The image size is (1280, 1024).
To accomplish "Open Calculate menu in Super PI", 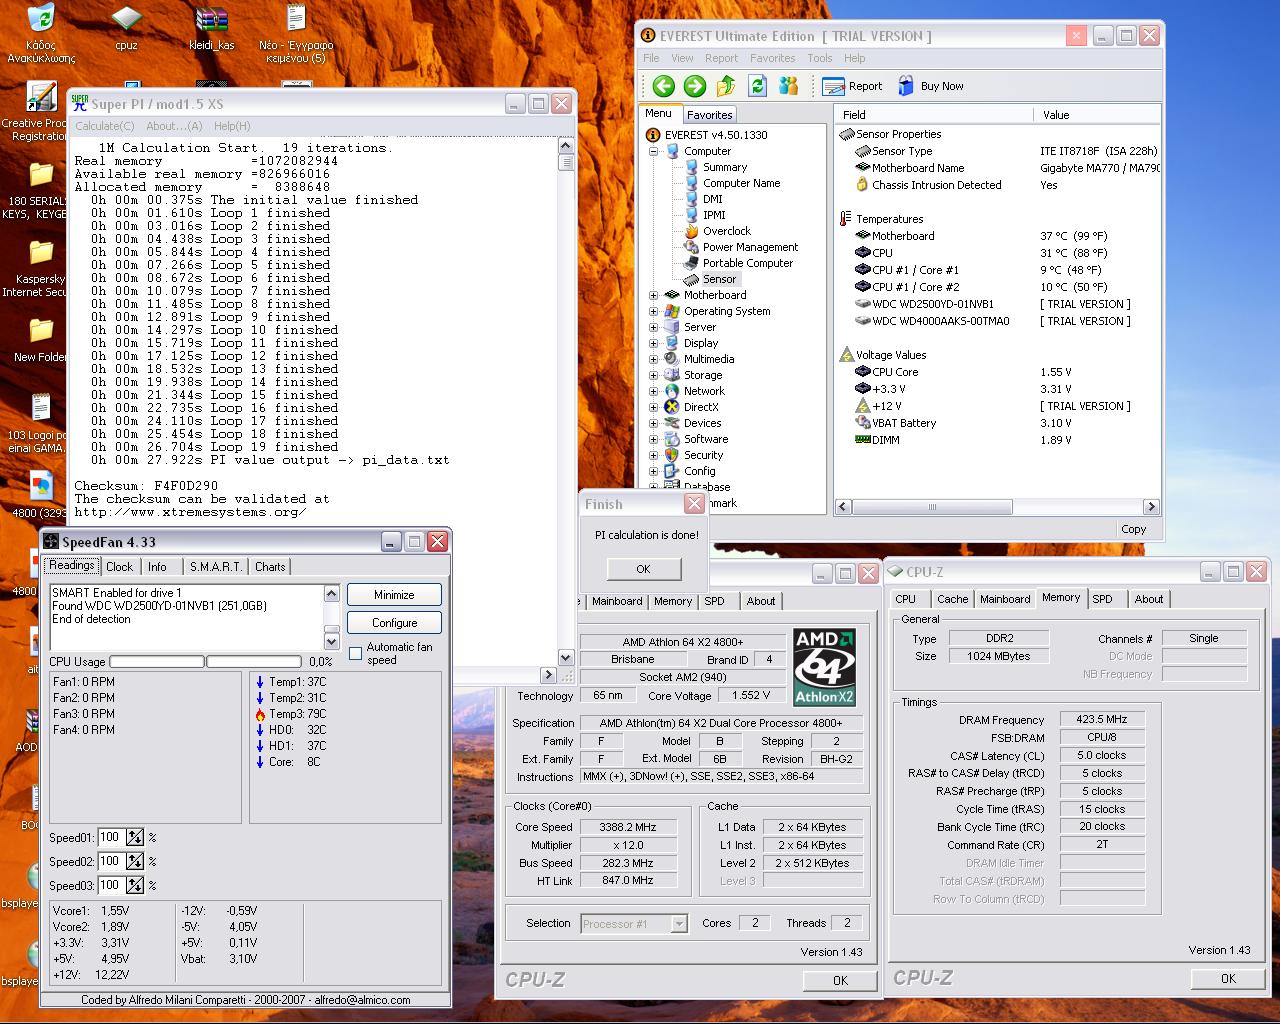I will point(104,126).
